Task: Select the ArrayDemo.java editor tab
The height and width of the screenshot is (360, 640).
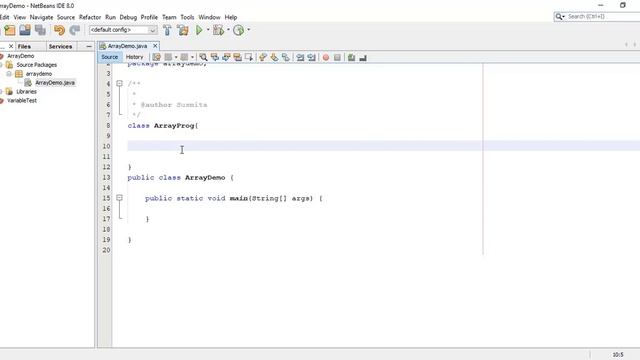Action: tap(127, 46)
